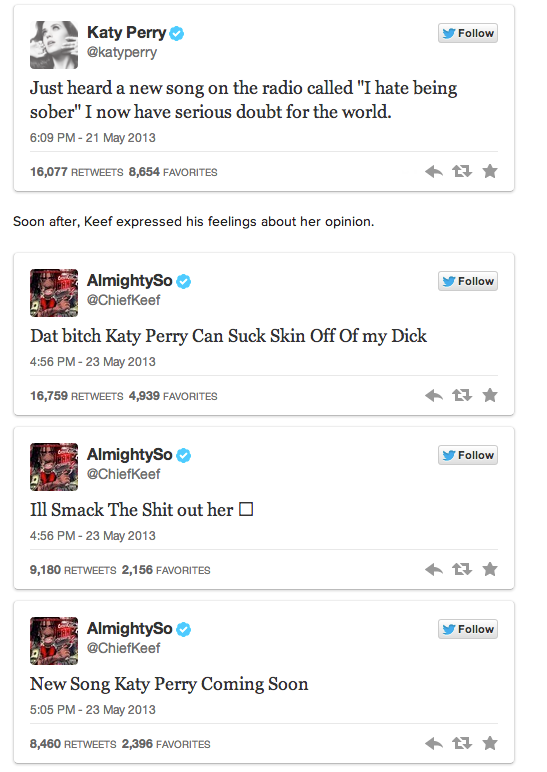Viewport: 547px width, 772px height.
Task: Open AlmightySo avatar on the first ChiefKeef tweet
Action: 54,293
